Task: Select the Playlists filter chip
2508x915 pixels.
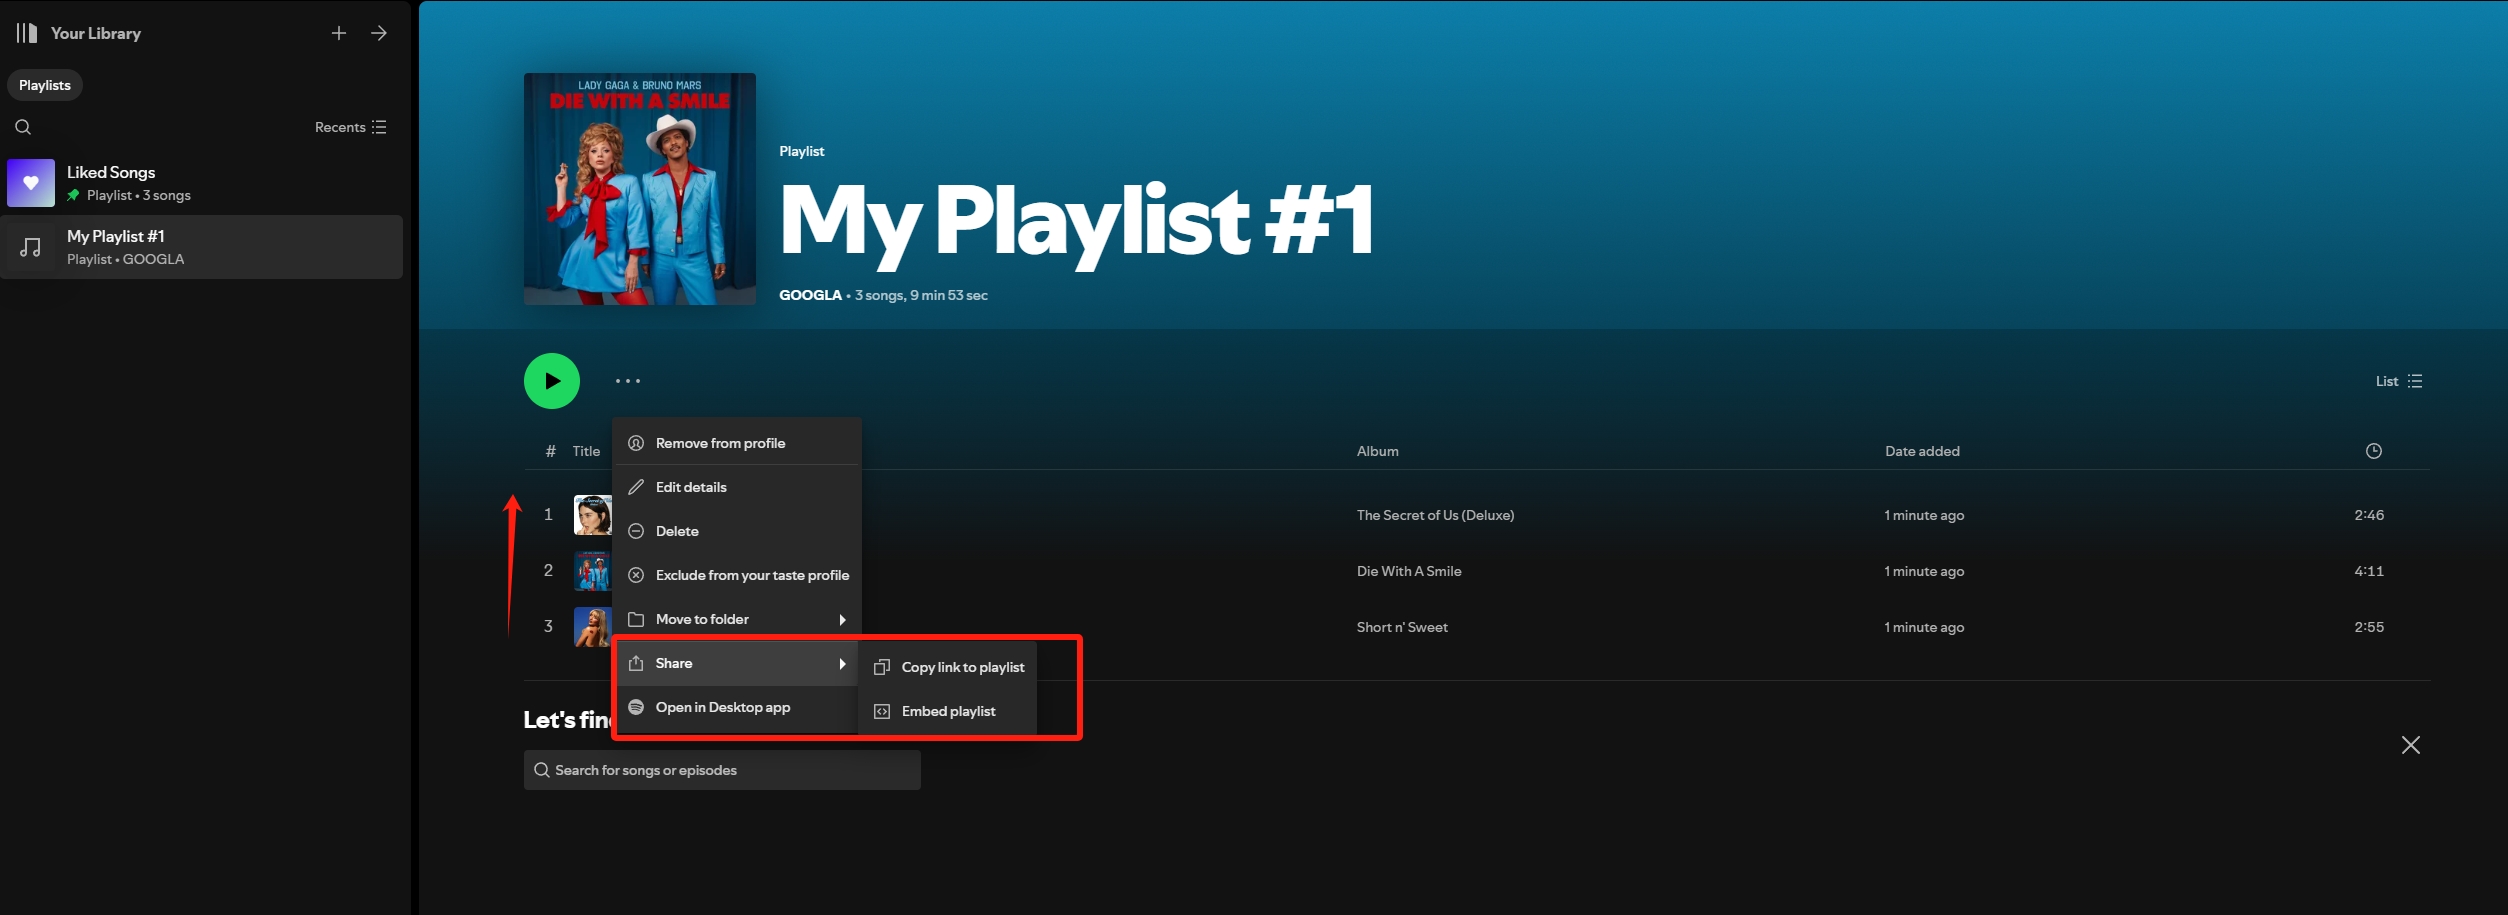Action: pyautogui.click(x=45, y=85)
